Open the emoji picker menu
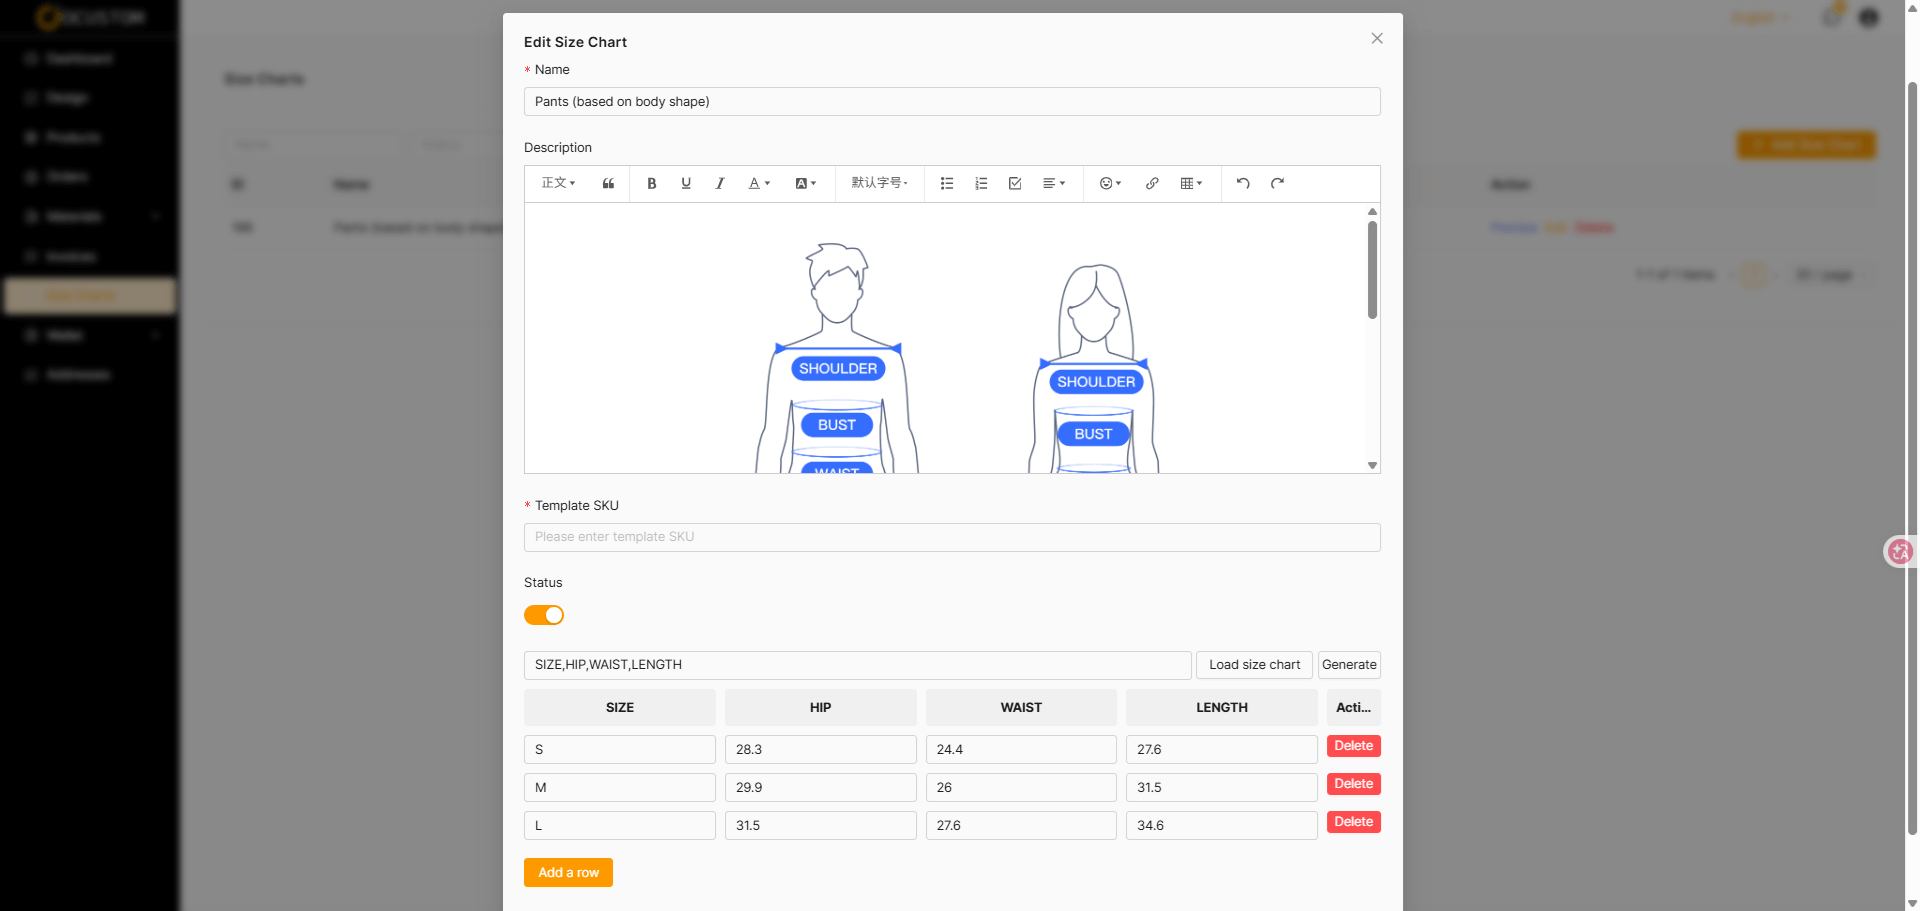Viewport: 1920px width, 911px height. pyautogui.click(x=1110, y=184)
